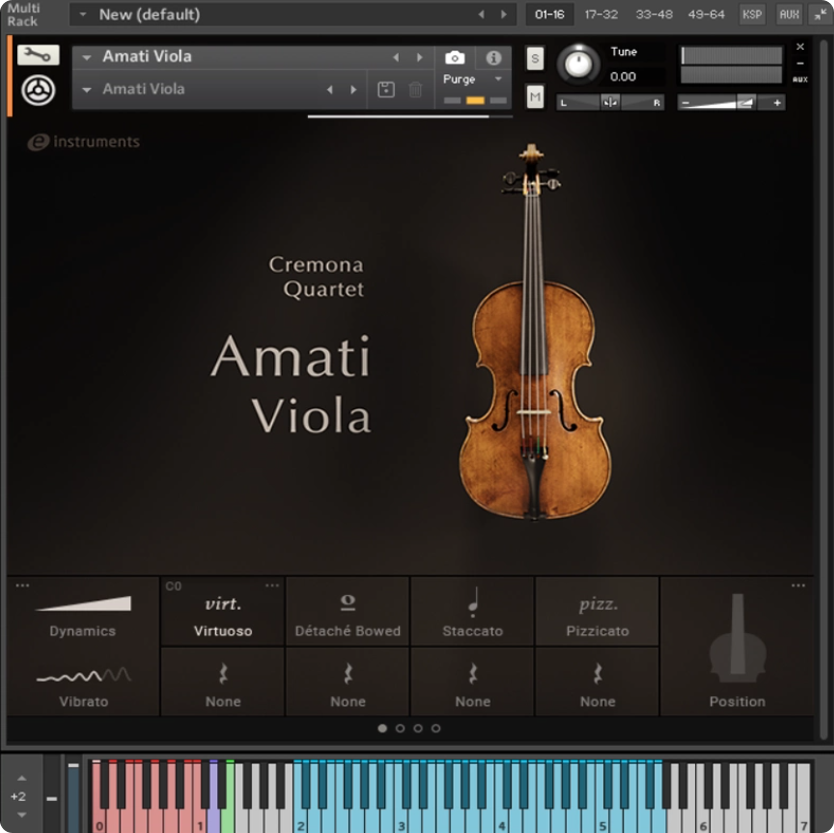Viewport: 834px width, 833px height.
Task: Delete snapshot with the trash icon
Action: coord(415,89)
